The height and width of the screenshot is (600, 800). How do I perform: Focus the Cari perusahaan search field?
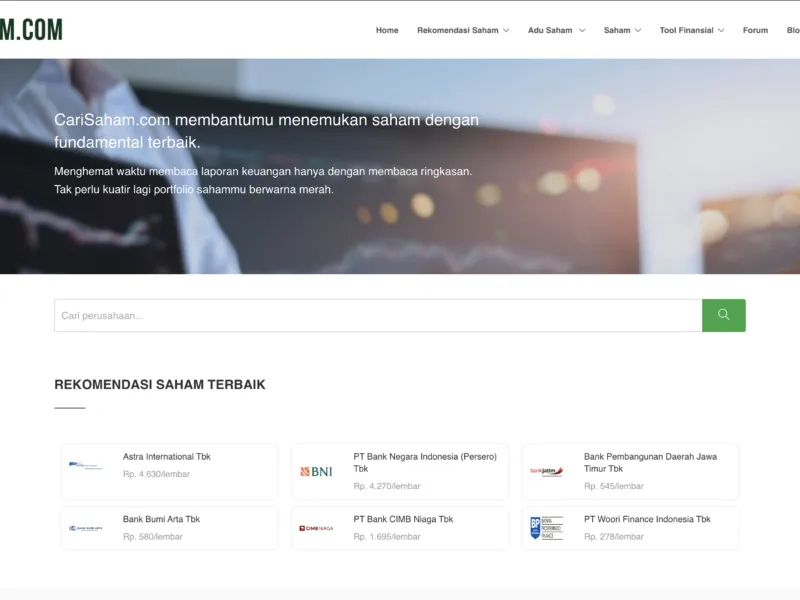[x=378, y=315]
